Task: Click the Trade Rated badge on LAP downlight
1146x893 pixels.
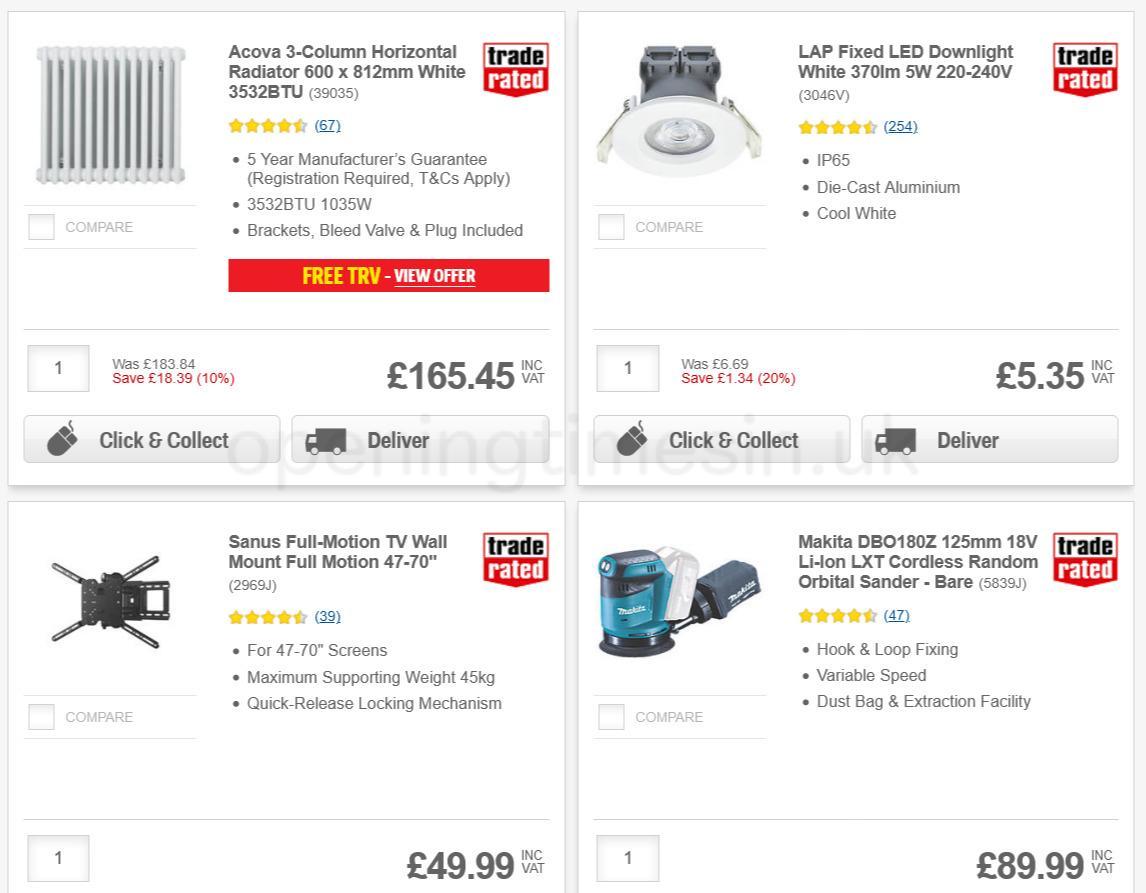Action: [1084, 67]
